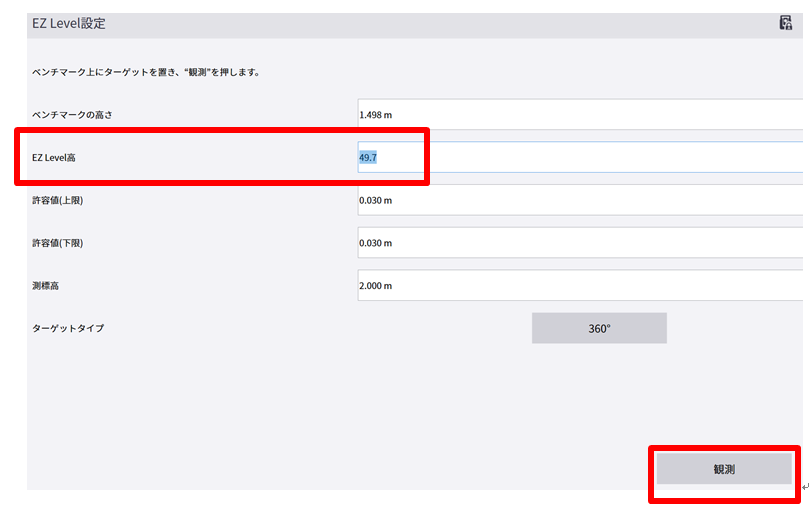Click the 測標高 field showing 2.000 m
809x514 pixels.
[580, 285]
